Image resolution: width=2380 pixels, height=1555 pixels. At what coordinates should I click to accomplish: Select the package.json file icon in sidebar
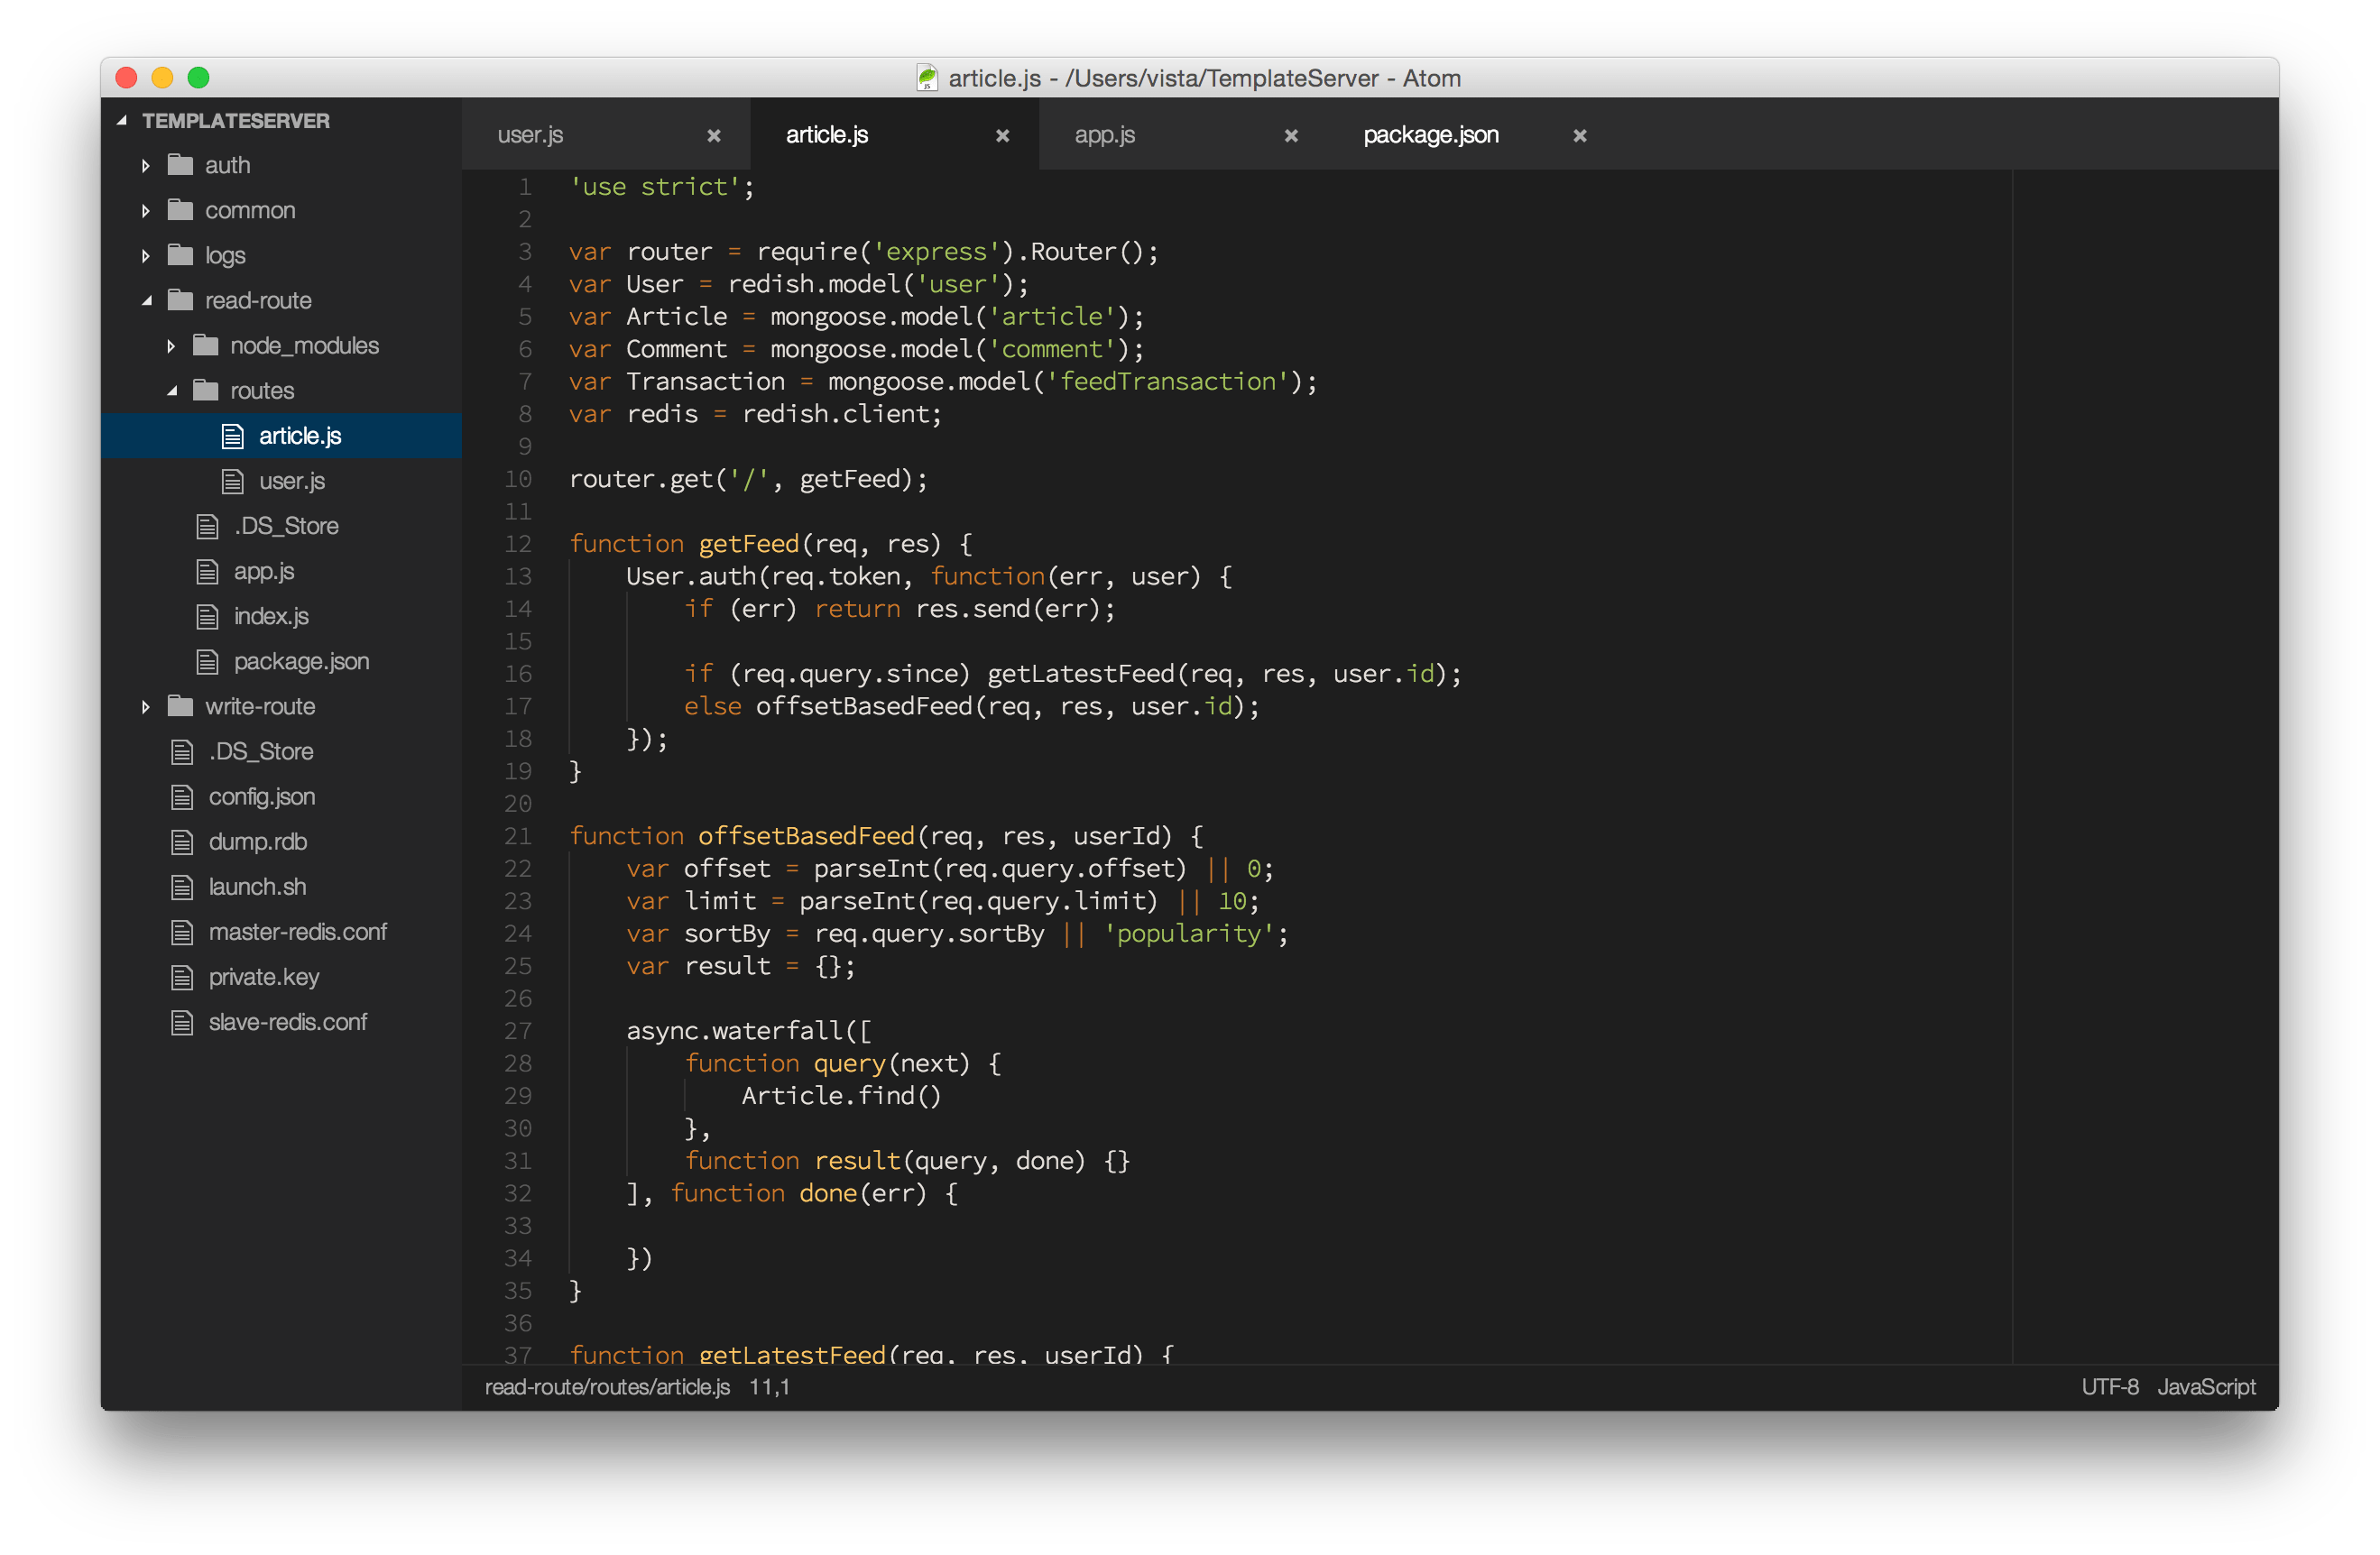pos(207,661)
